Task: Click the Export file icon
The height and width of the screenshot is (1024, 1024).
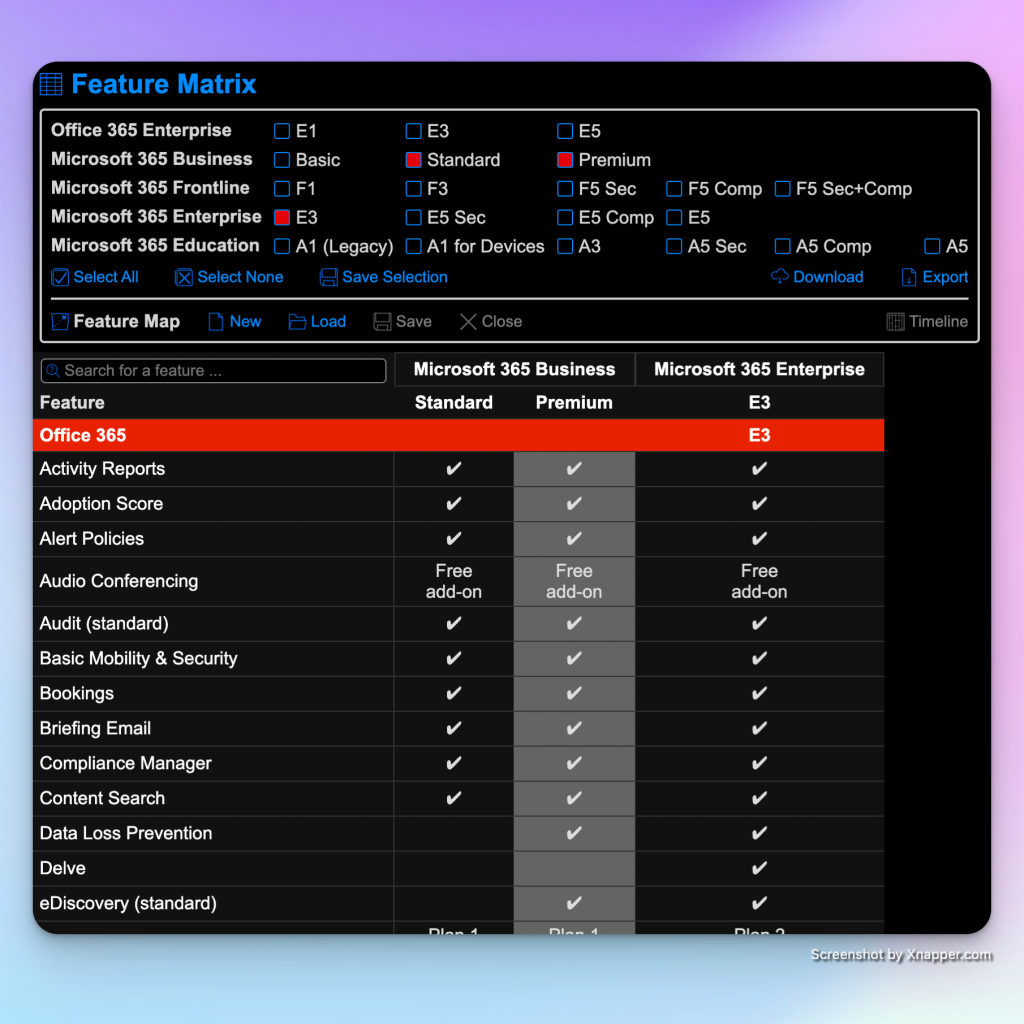Action: click(x=909, y=278)
